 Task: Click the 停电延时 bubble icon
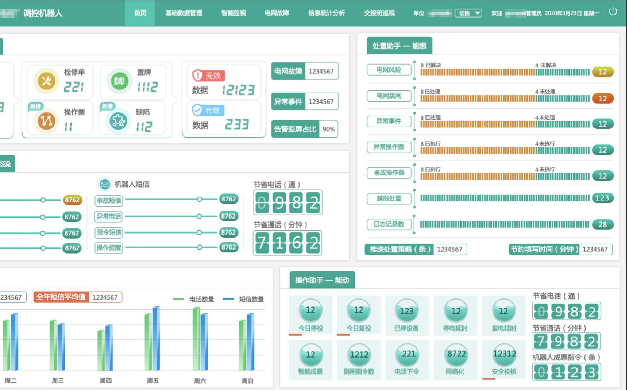pyautogui.click(x=455, y=311)
